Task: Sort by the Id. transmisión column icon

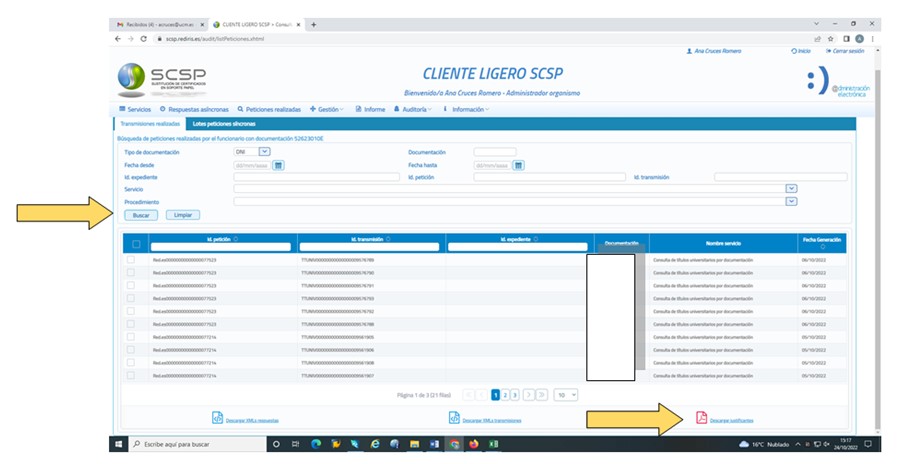Action: click(388, 239)
